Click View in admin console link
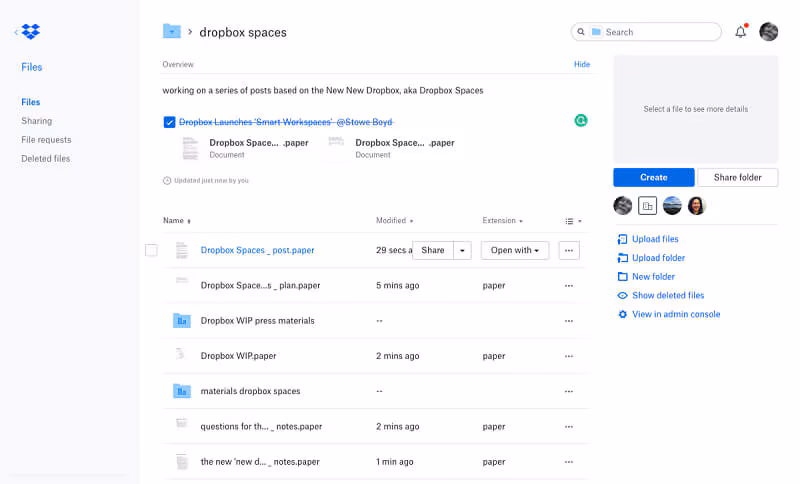Image resolution: width=800 pixels, height=484 pixels. (676, 314)
